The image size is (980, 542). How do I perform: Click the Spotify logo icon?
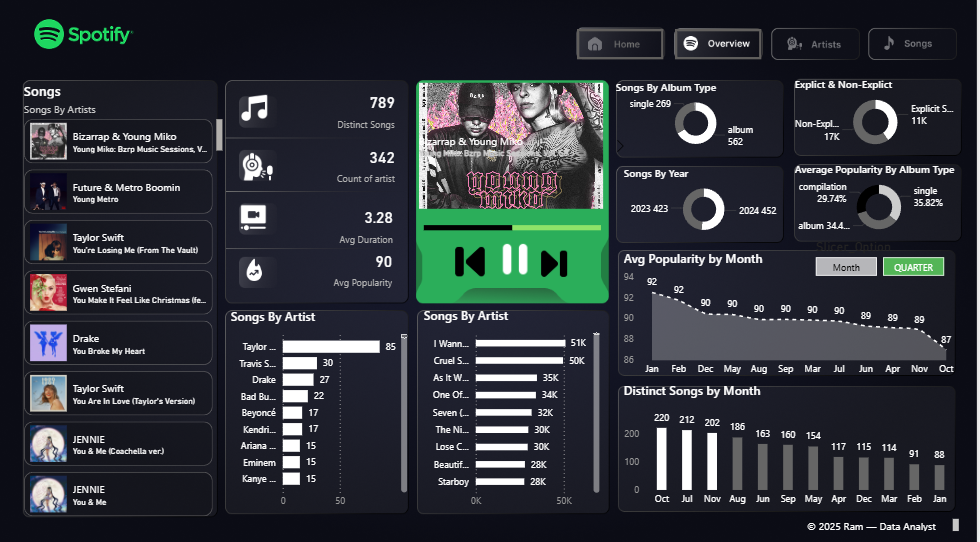tap(49, 35)
